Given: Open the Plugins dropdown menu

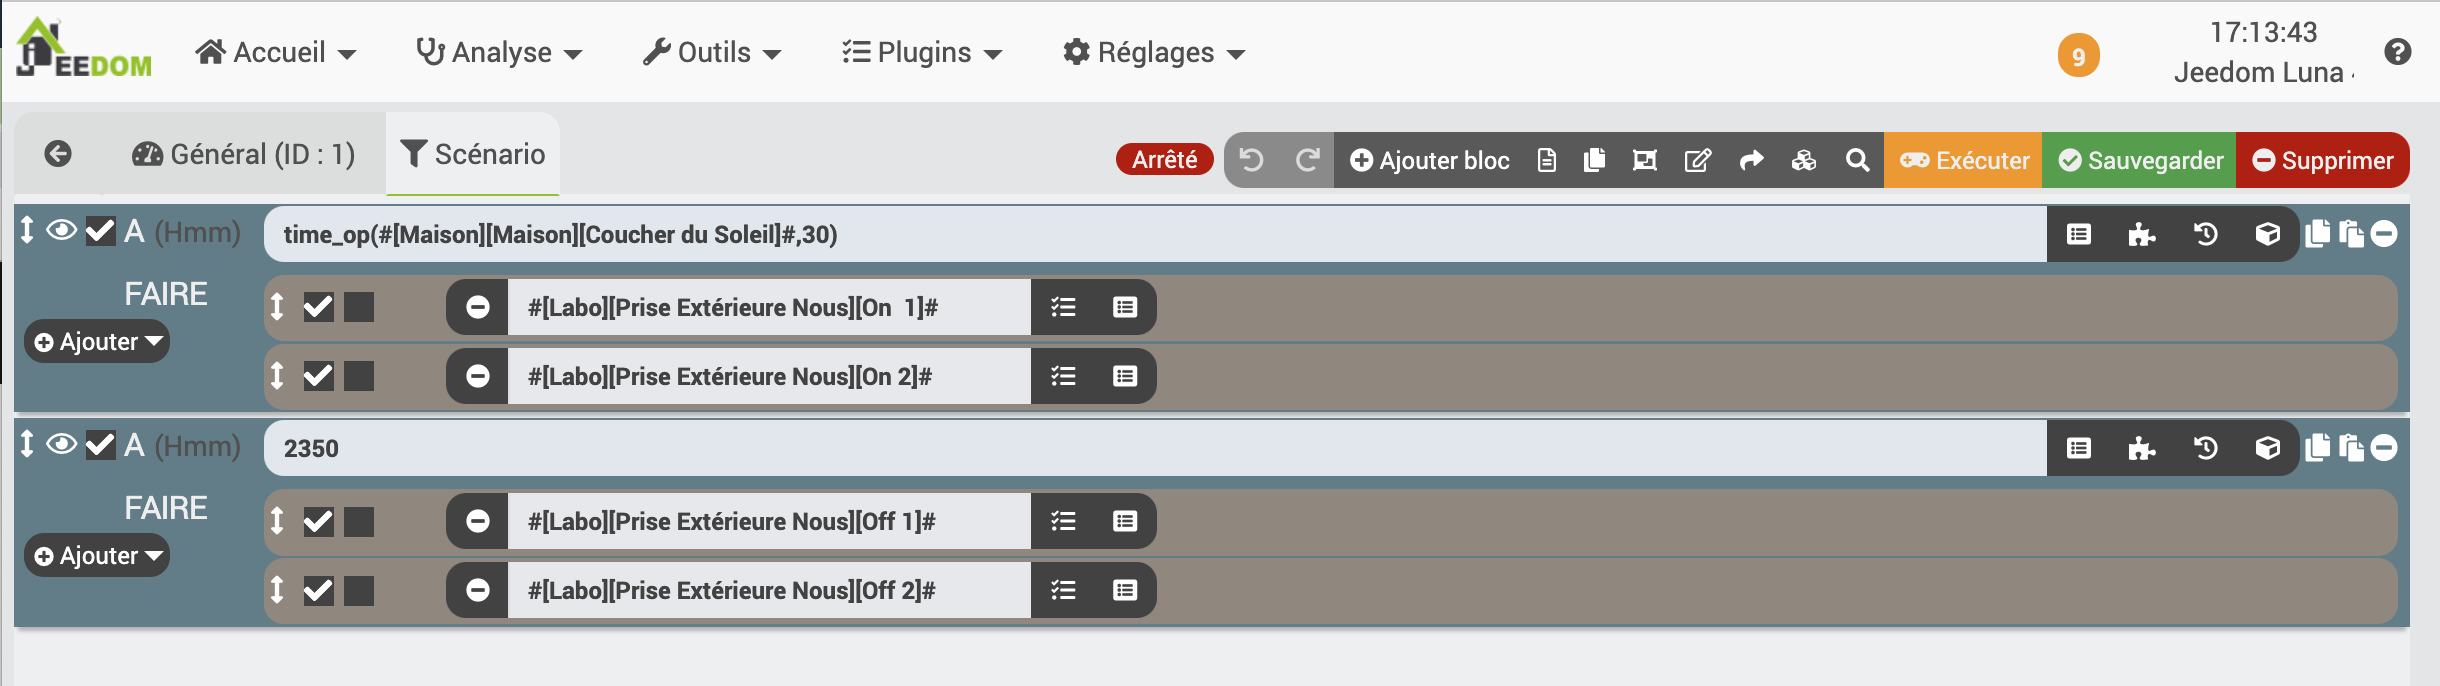Looking at the screenshot, I should [921, 52].
